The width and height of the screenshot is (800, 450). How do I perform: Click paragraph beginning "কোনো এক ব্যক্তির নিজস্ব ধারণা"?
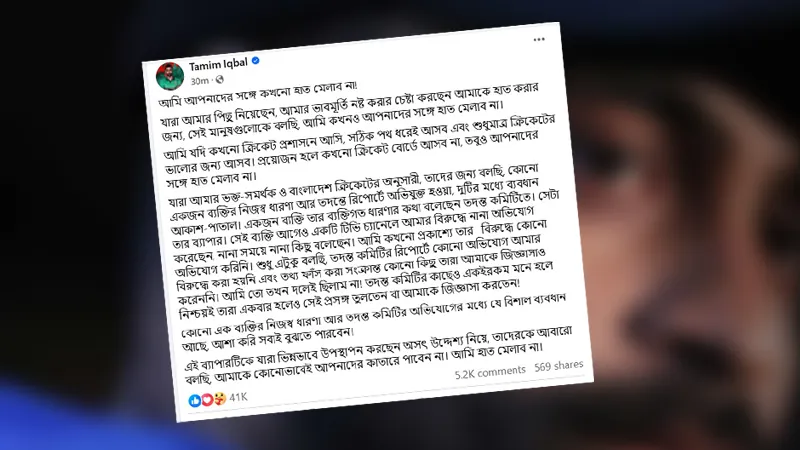[x=374, y=321]
